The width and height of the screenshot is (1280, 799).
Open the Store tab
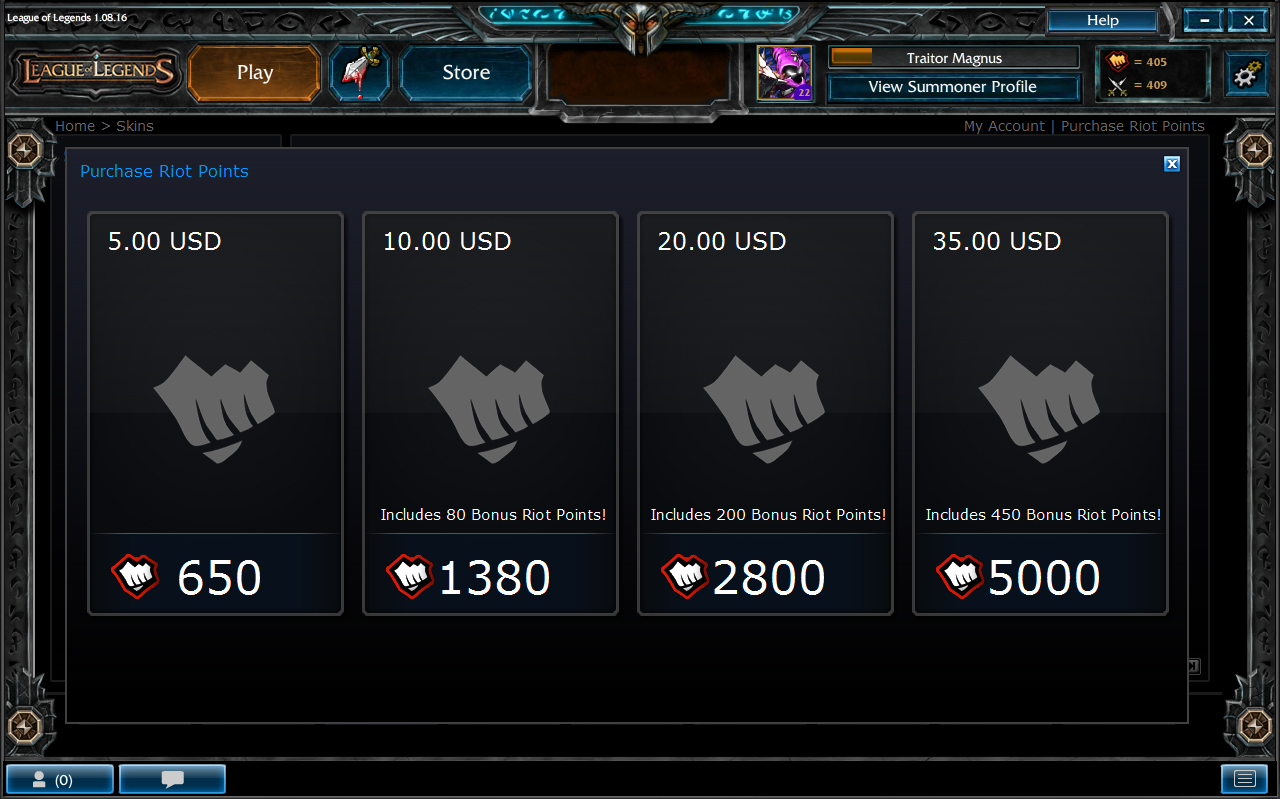[466, 73]
